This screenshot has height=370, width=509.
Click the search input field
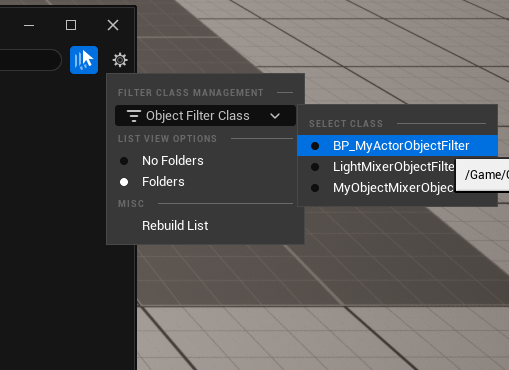(30, 60)
